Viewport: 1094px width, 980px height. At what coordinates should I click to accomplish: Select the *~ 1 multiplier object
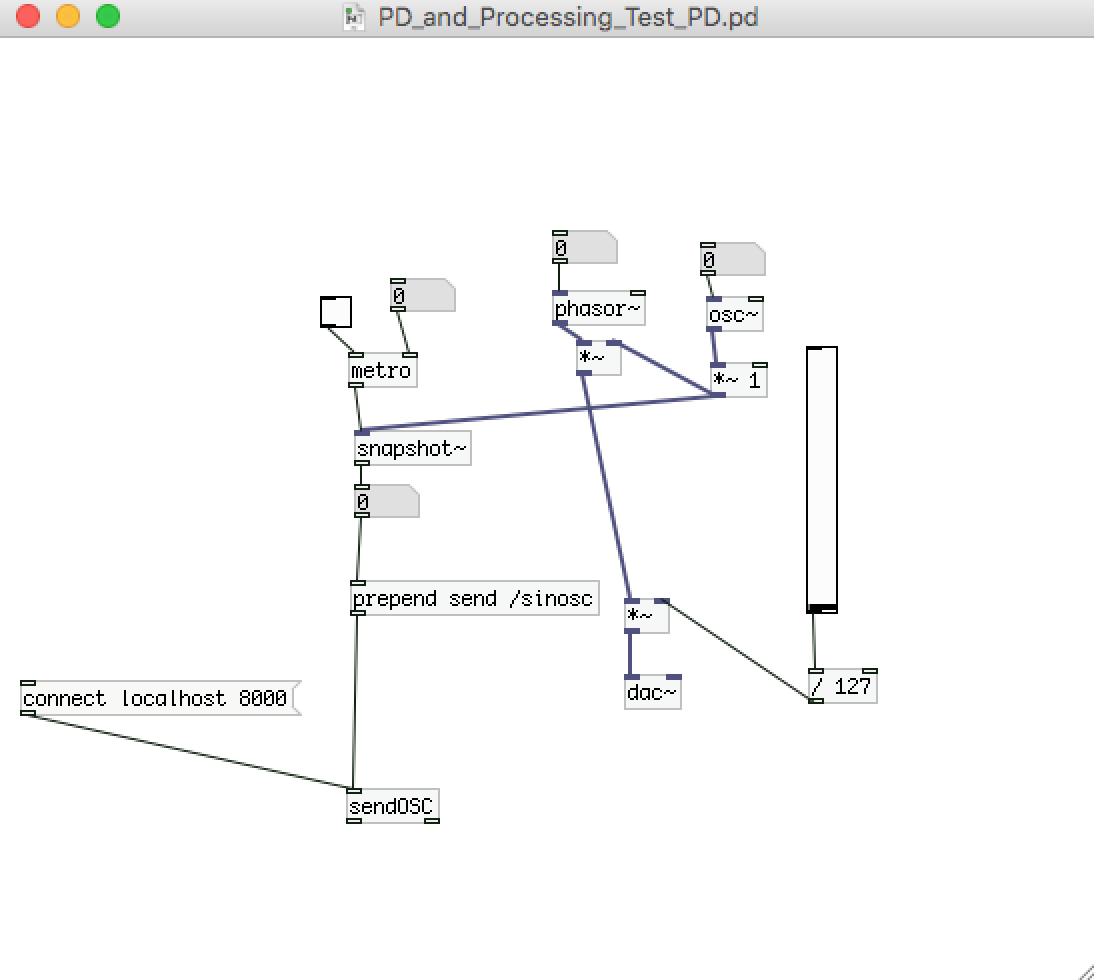(738, 380)
